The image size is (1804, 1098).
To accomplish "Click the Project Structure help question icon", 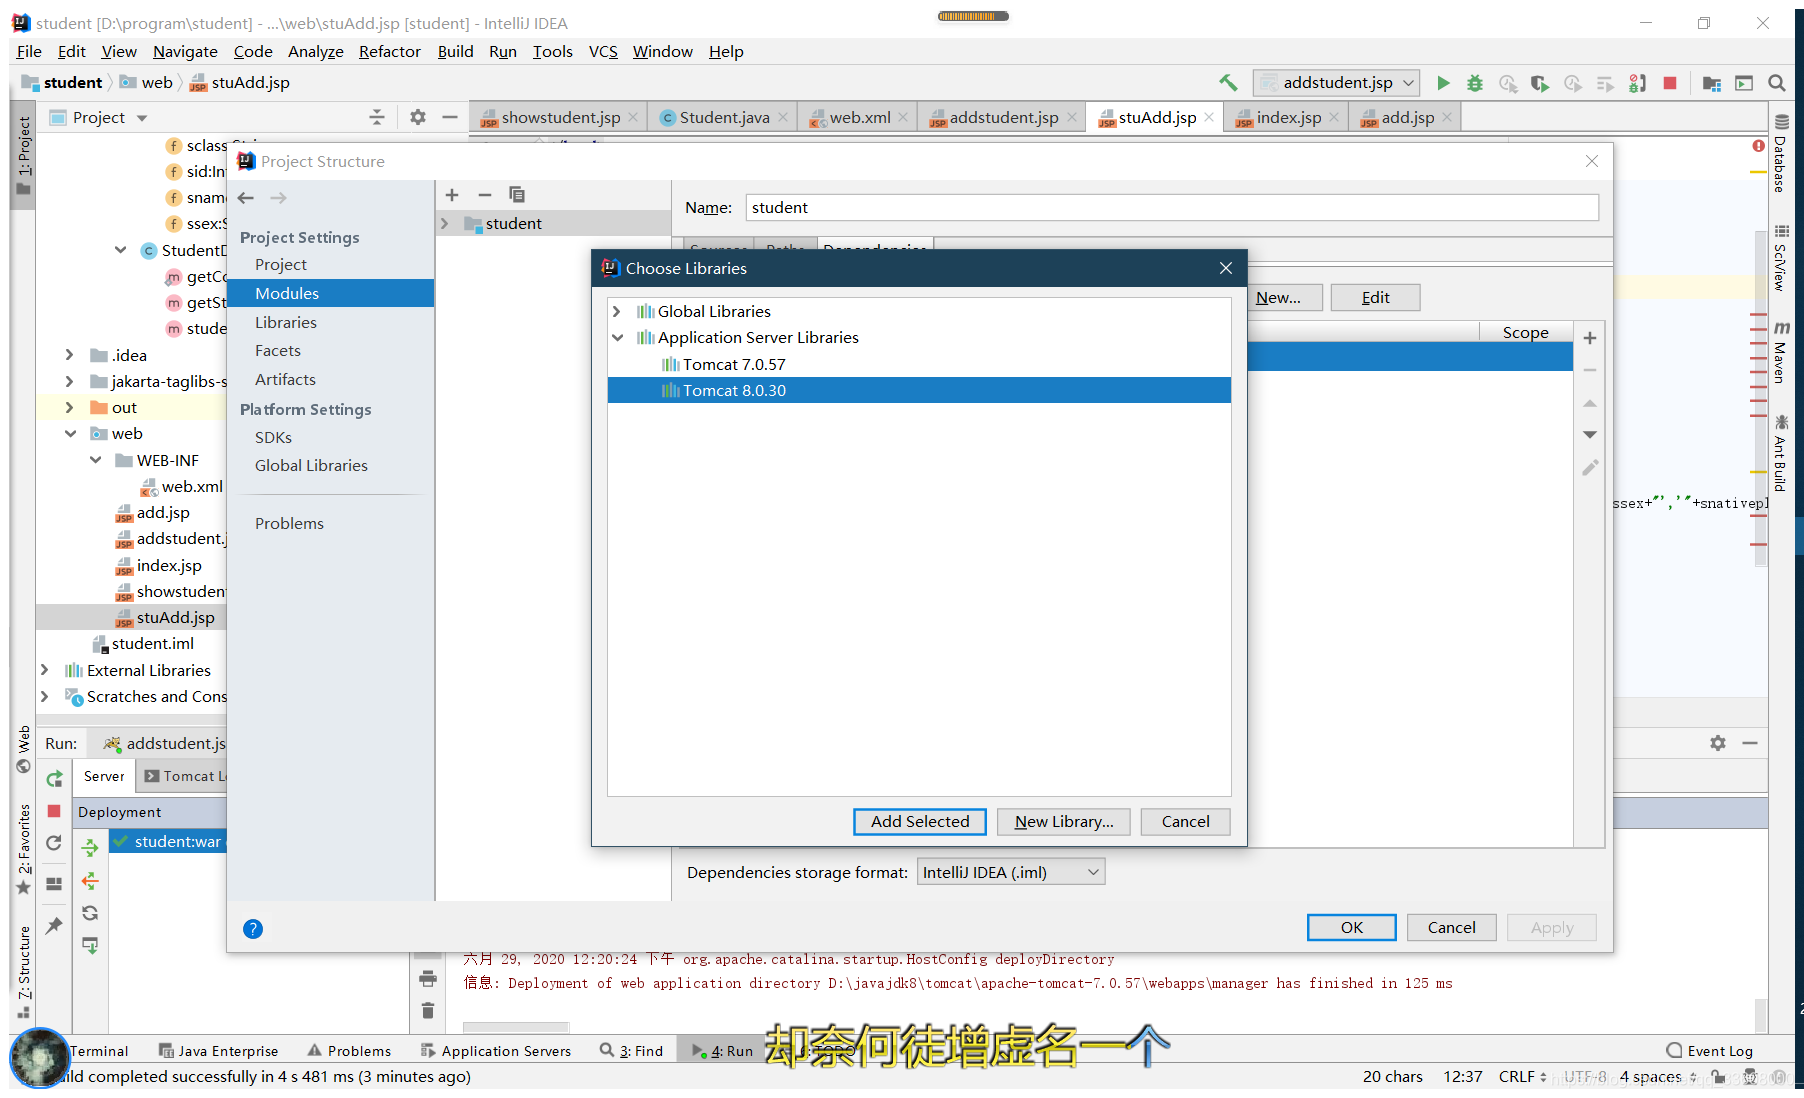I will (253, 929).
